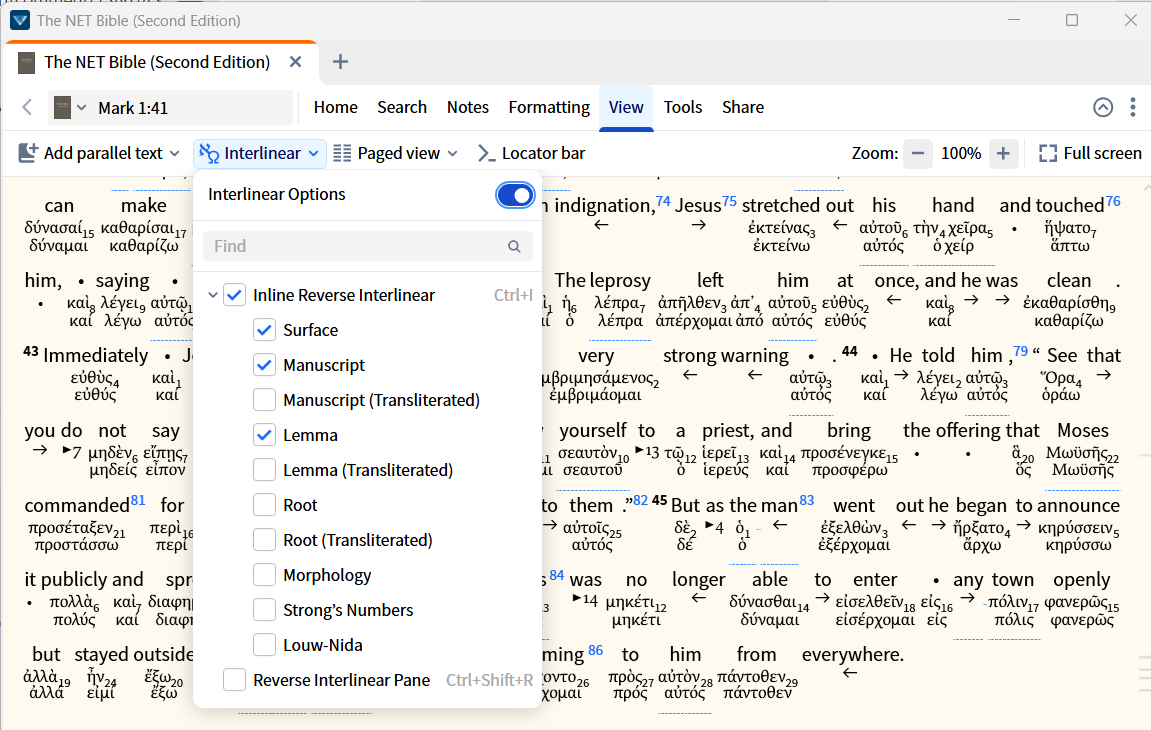The height and width of the screenshot is (730, 1151).
Task: Select the View menu tab
Action: pos(626,107)
